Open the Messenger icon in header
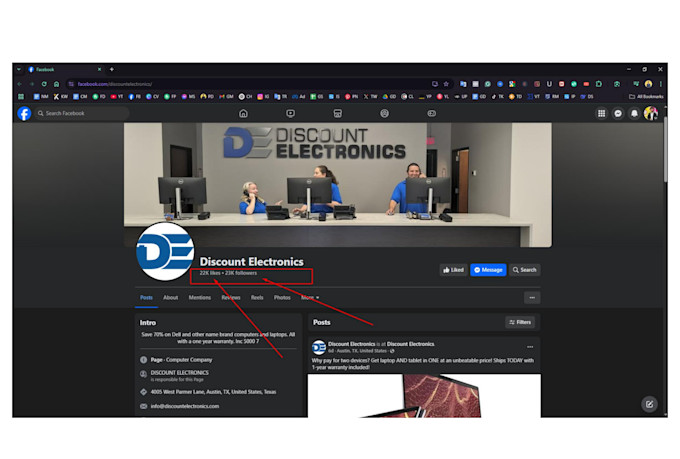The height and width of the screenshot is (459, 680). coord(618,114)
